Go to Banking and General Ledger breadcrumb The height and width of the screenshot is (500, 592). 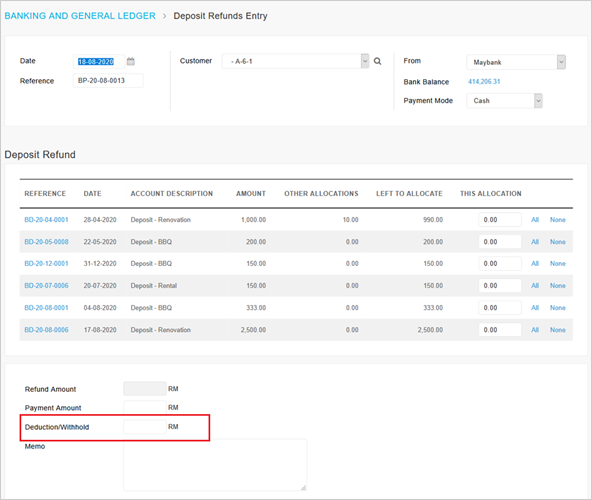80,16
